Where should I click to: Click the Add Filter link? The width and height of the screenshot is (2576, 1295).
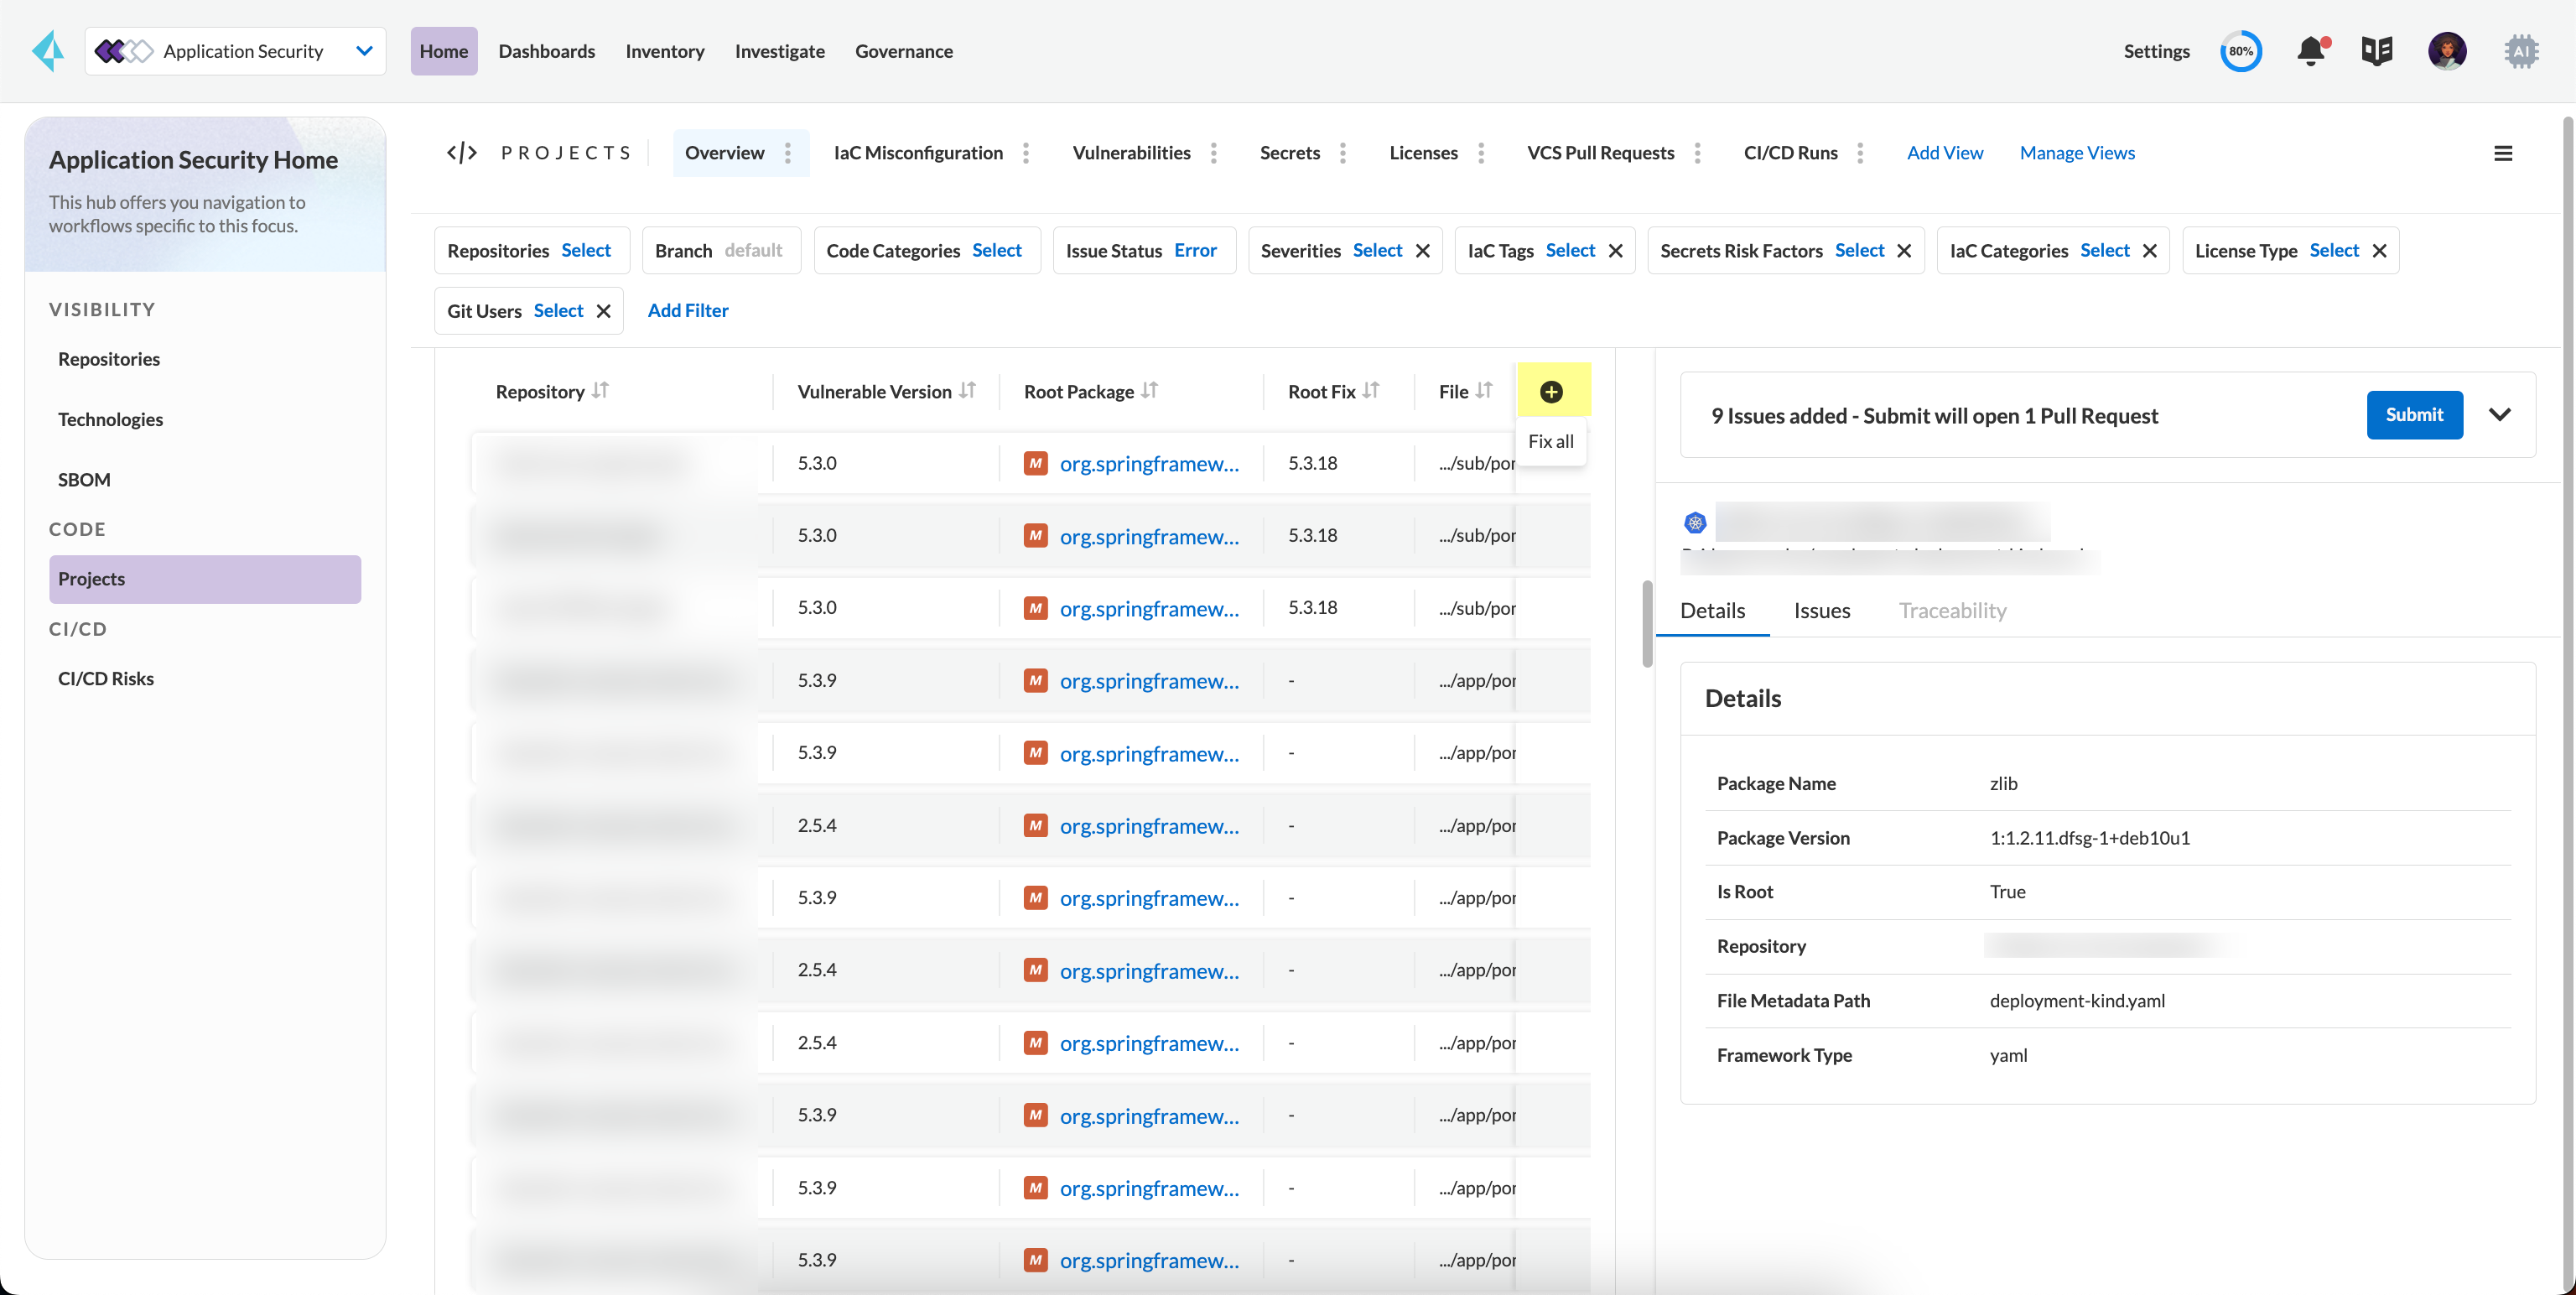coord(688,311)
